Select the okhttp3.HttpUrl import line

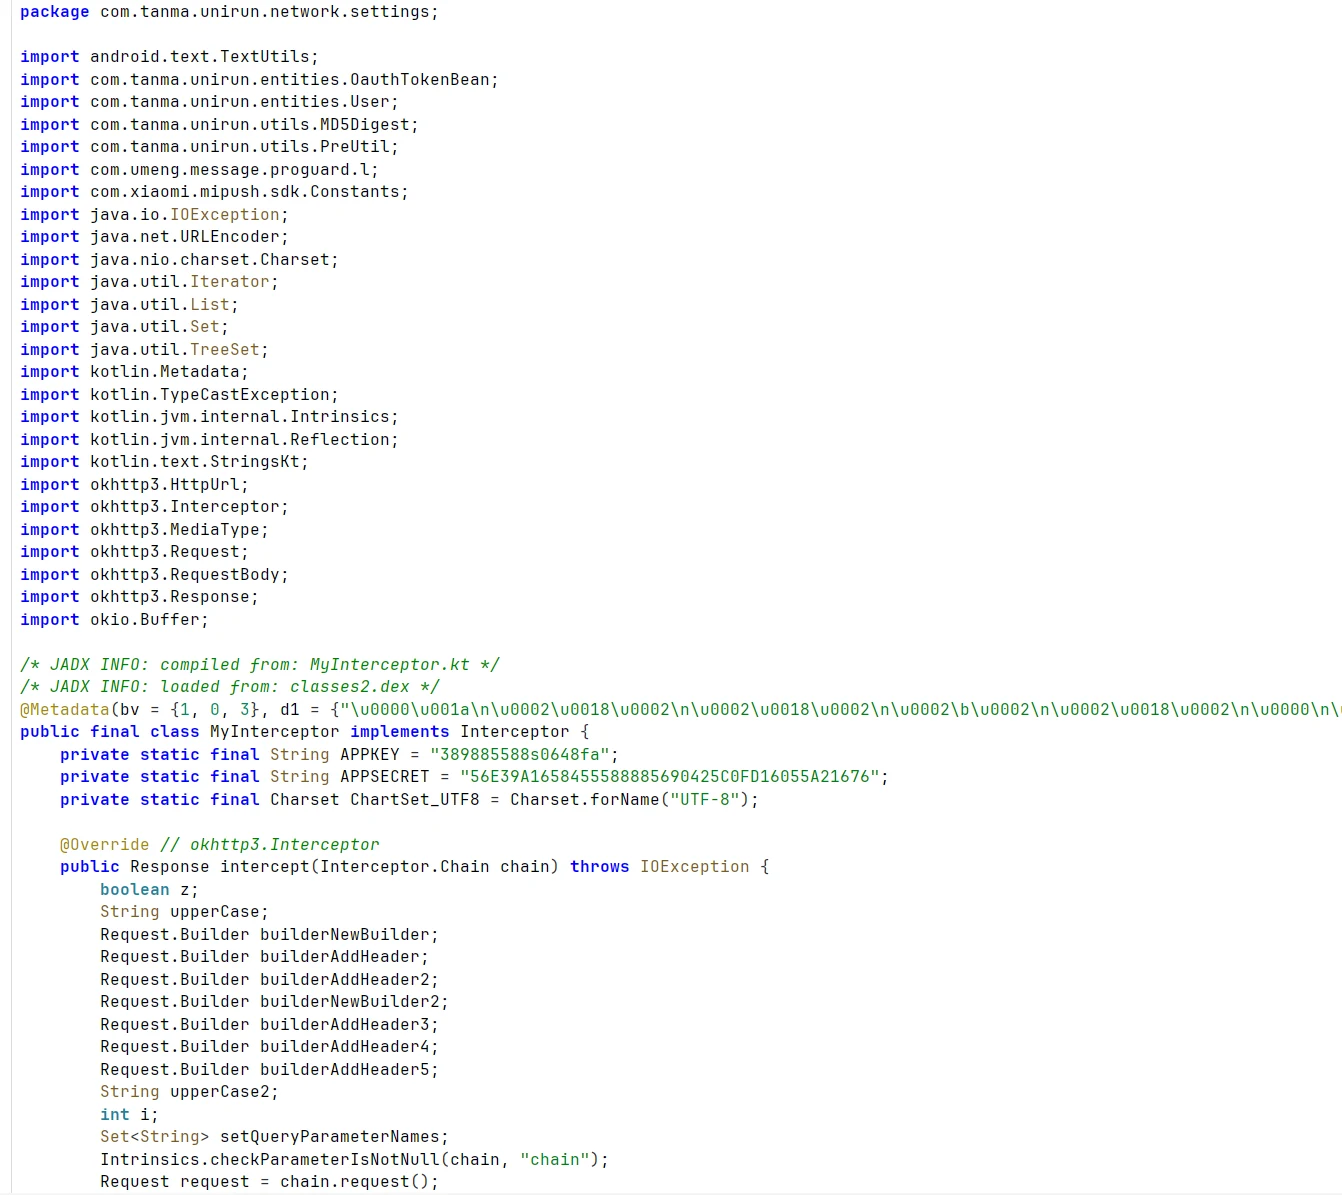[134, 485]
